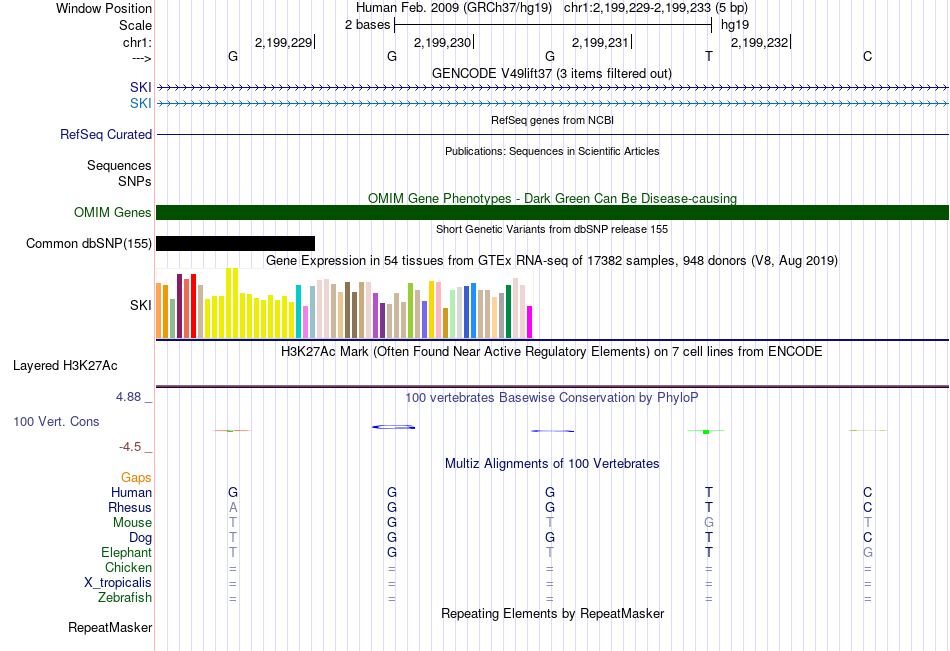This screenshot has height=651, width=950.
Task: Click the X_tropicalis species label
Action: [118, 583]
